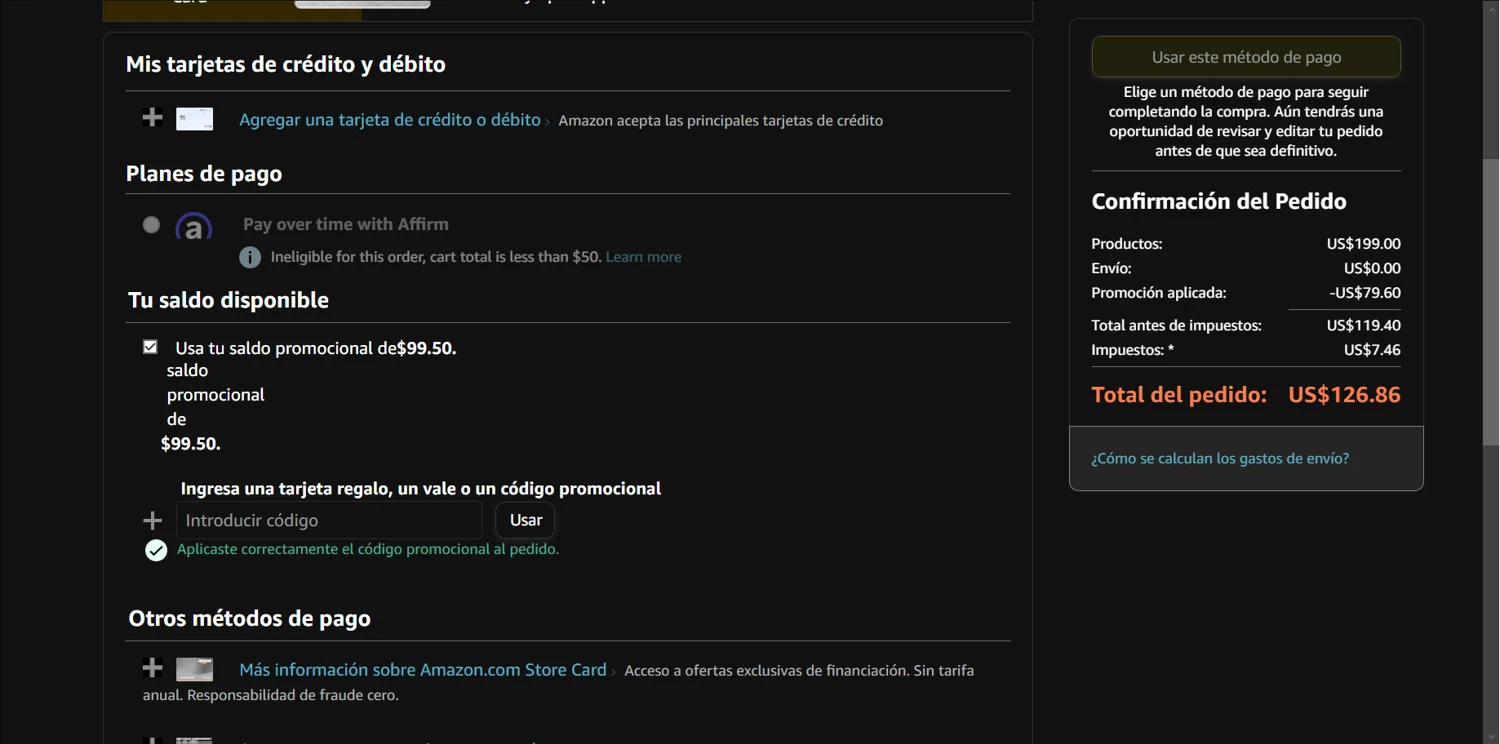Open ¿Cómo se calculan los gastos de envío?
This screenshot has width=1500, height=744.
coord(1220,458)
